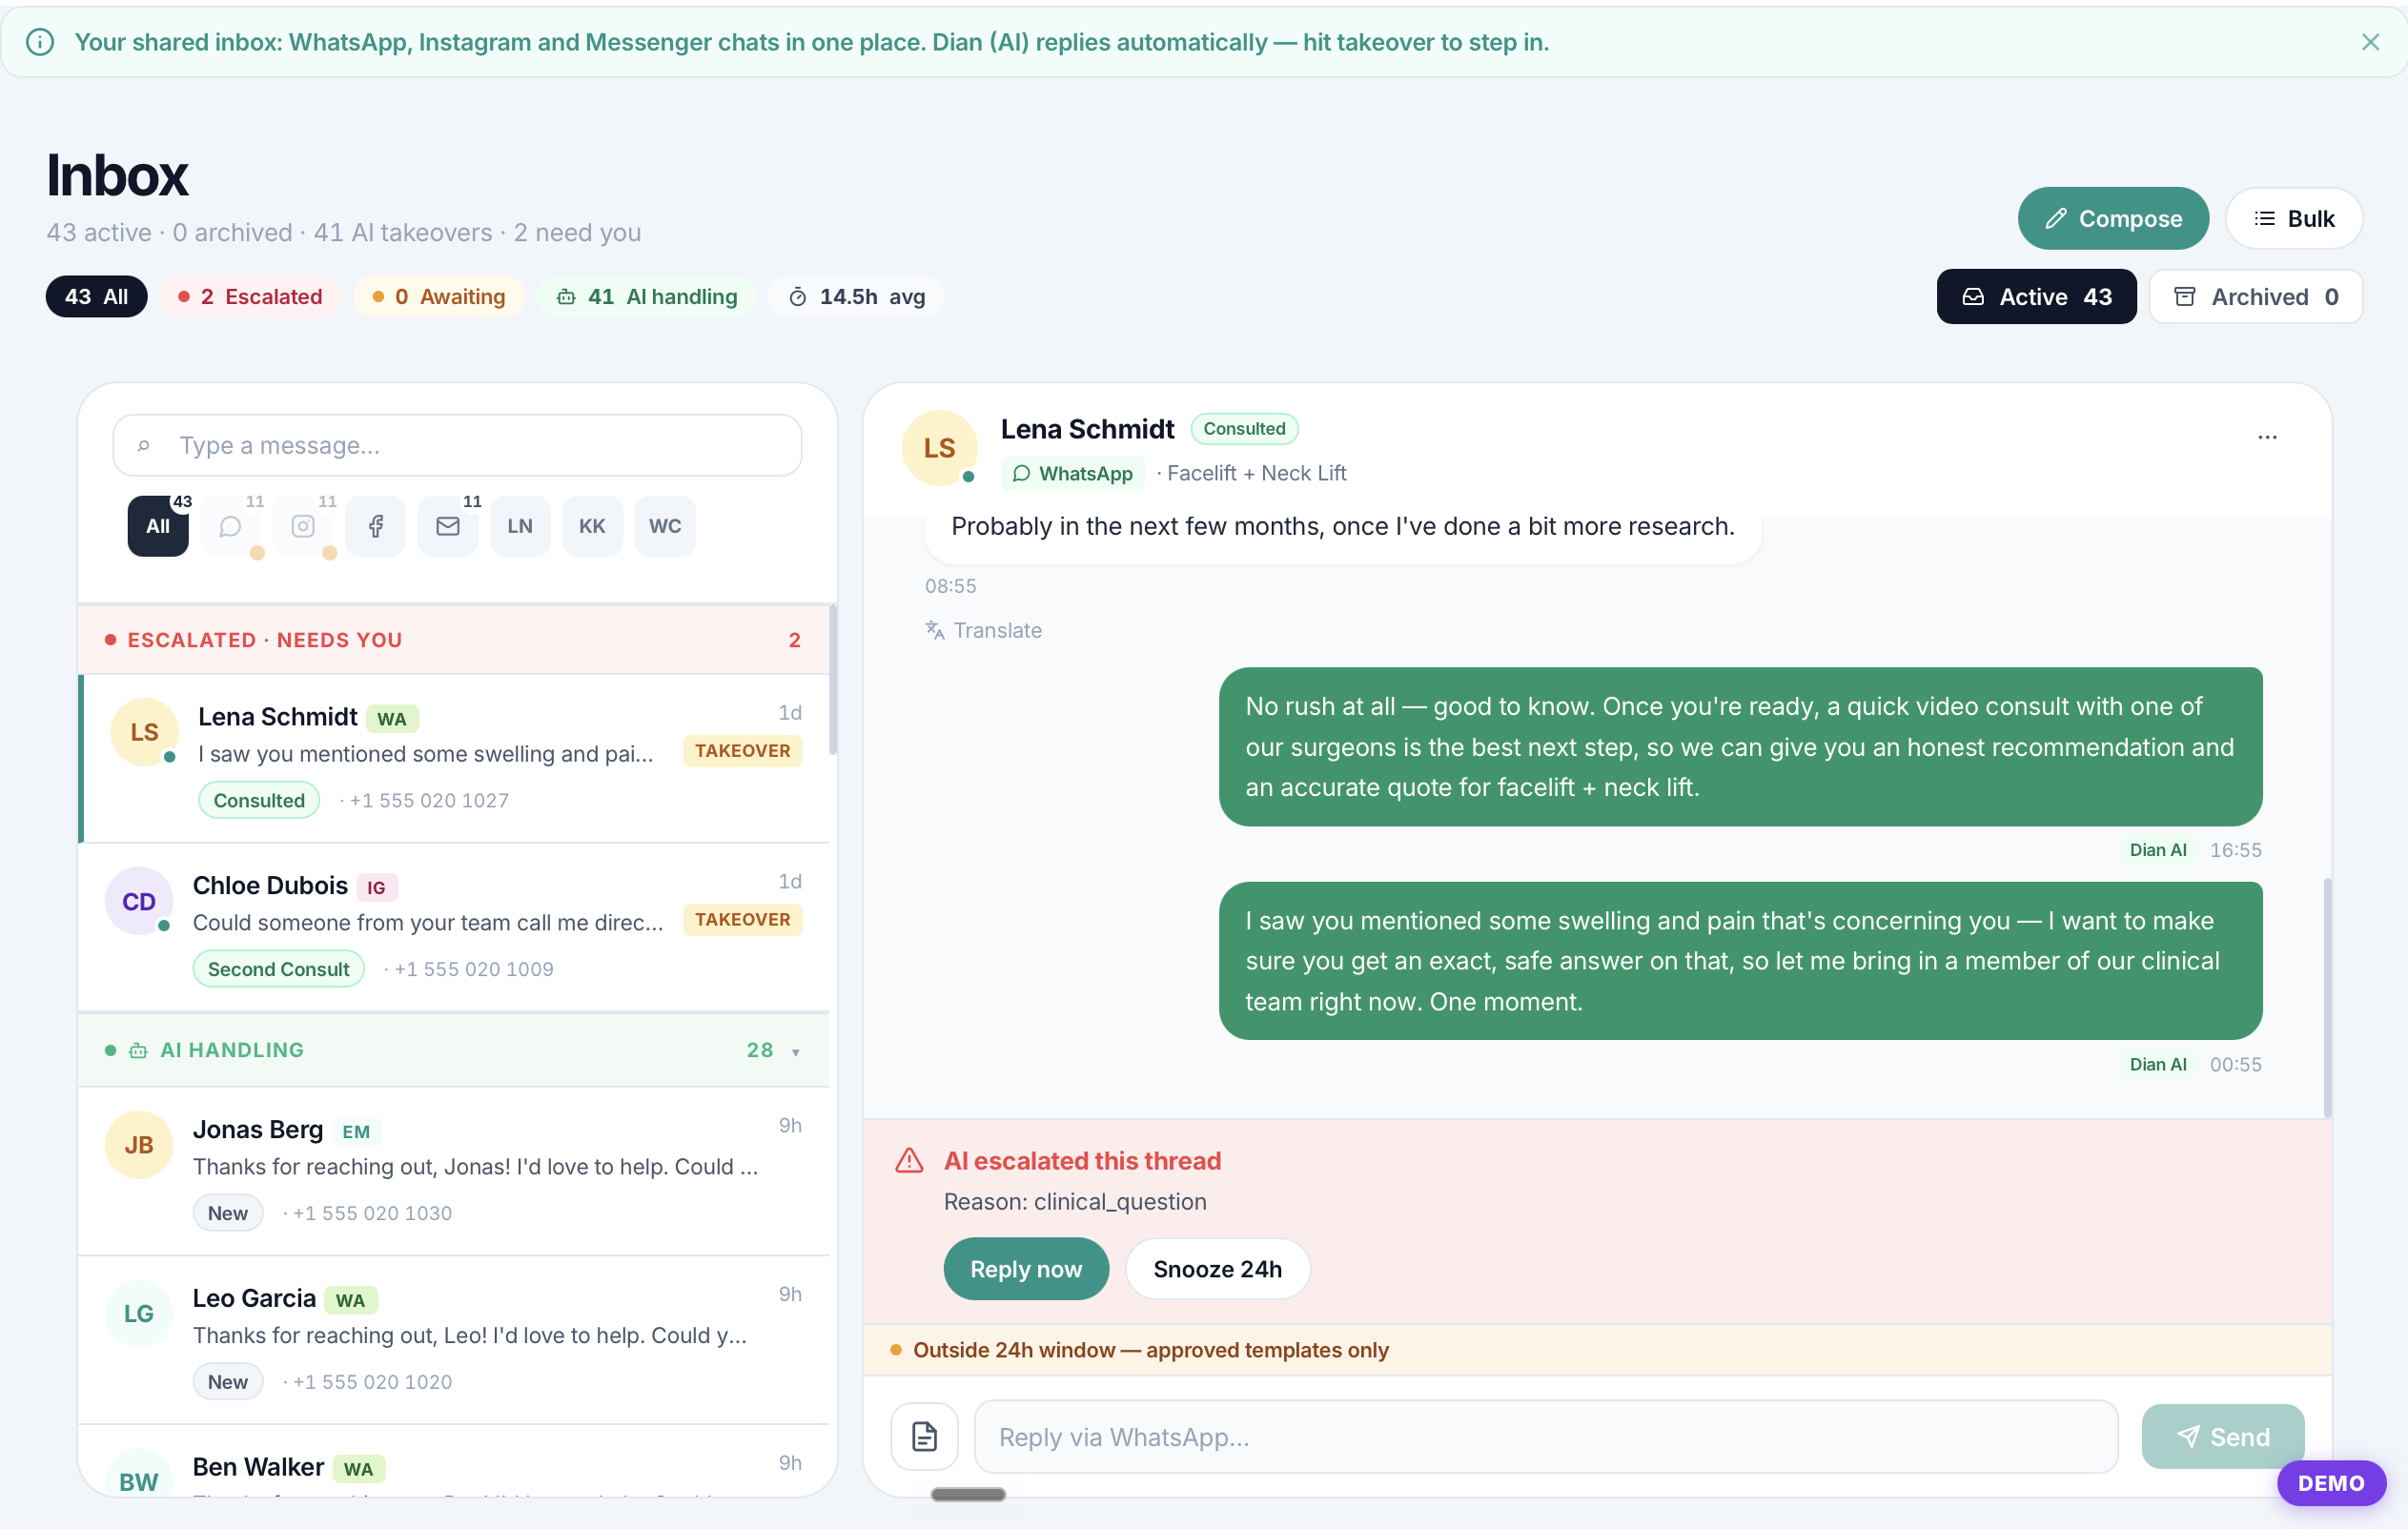The image size is (2408, 1529).
Task: Open the three-dot thread options menu
Action: pyautogui.click(x=2267, y=437)
